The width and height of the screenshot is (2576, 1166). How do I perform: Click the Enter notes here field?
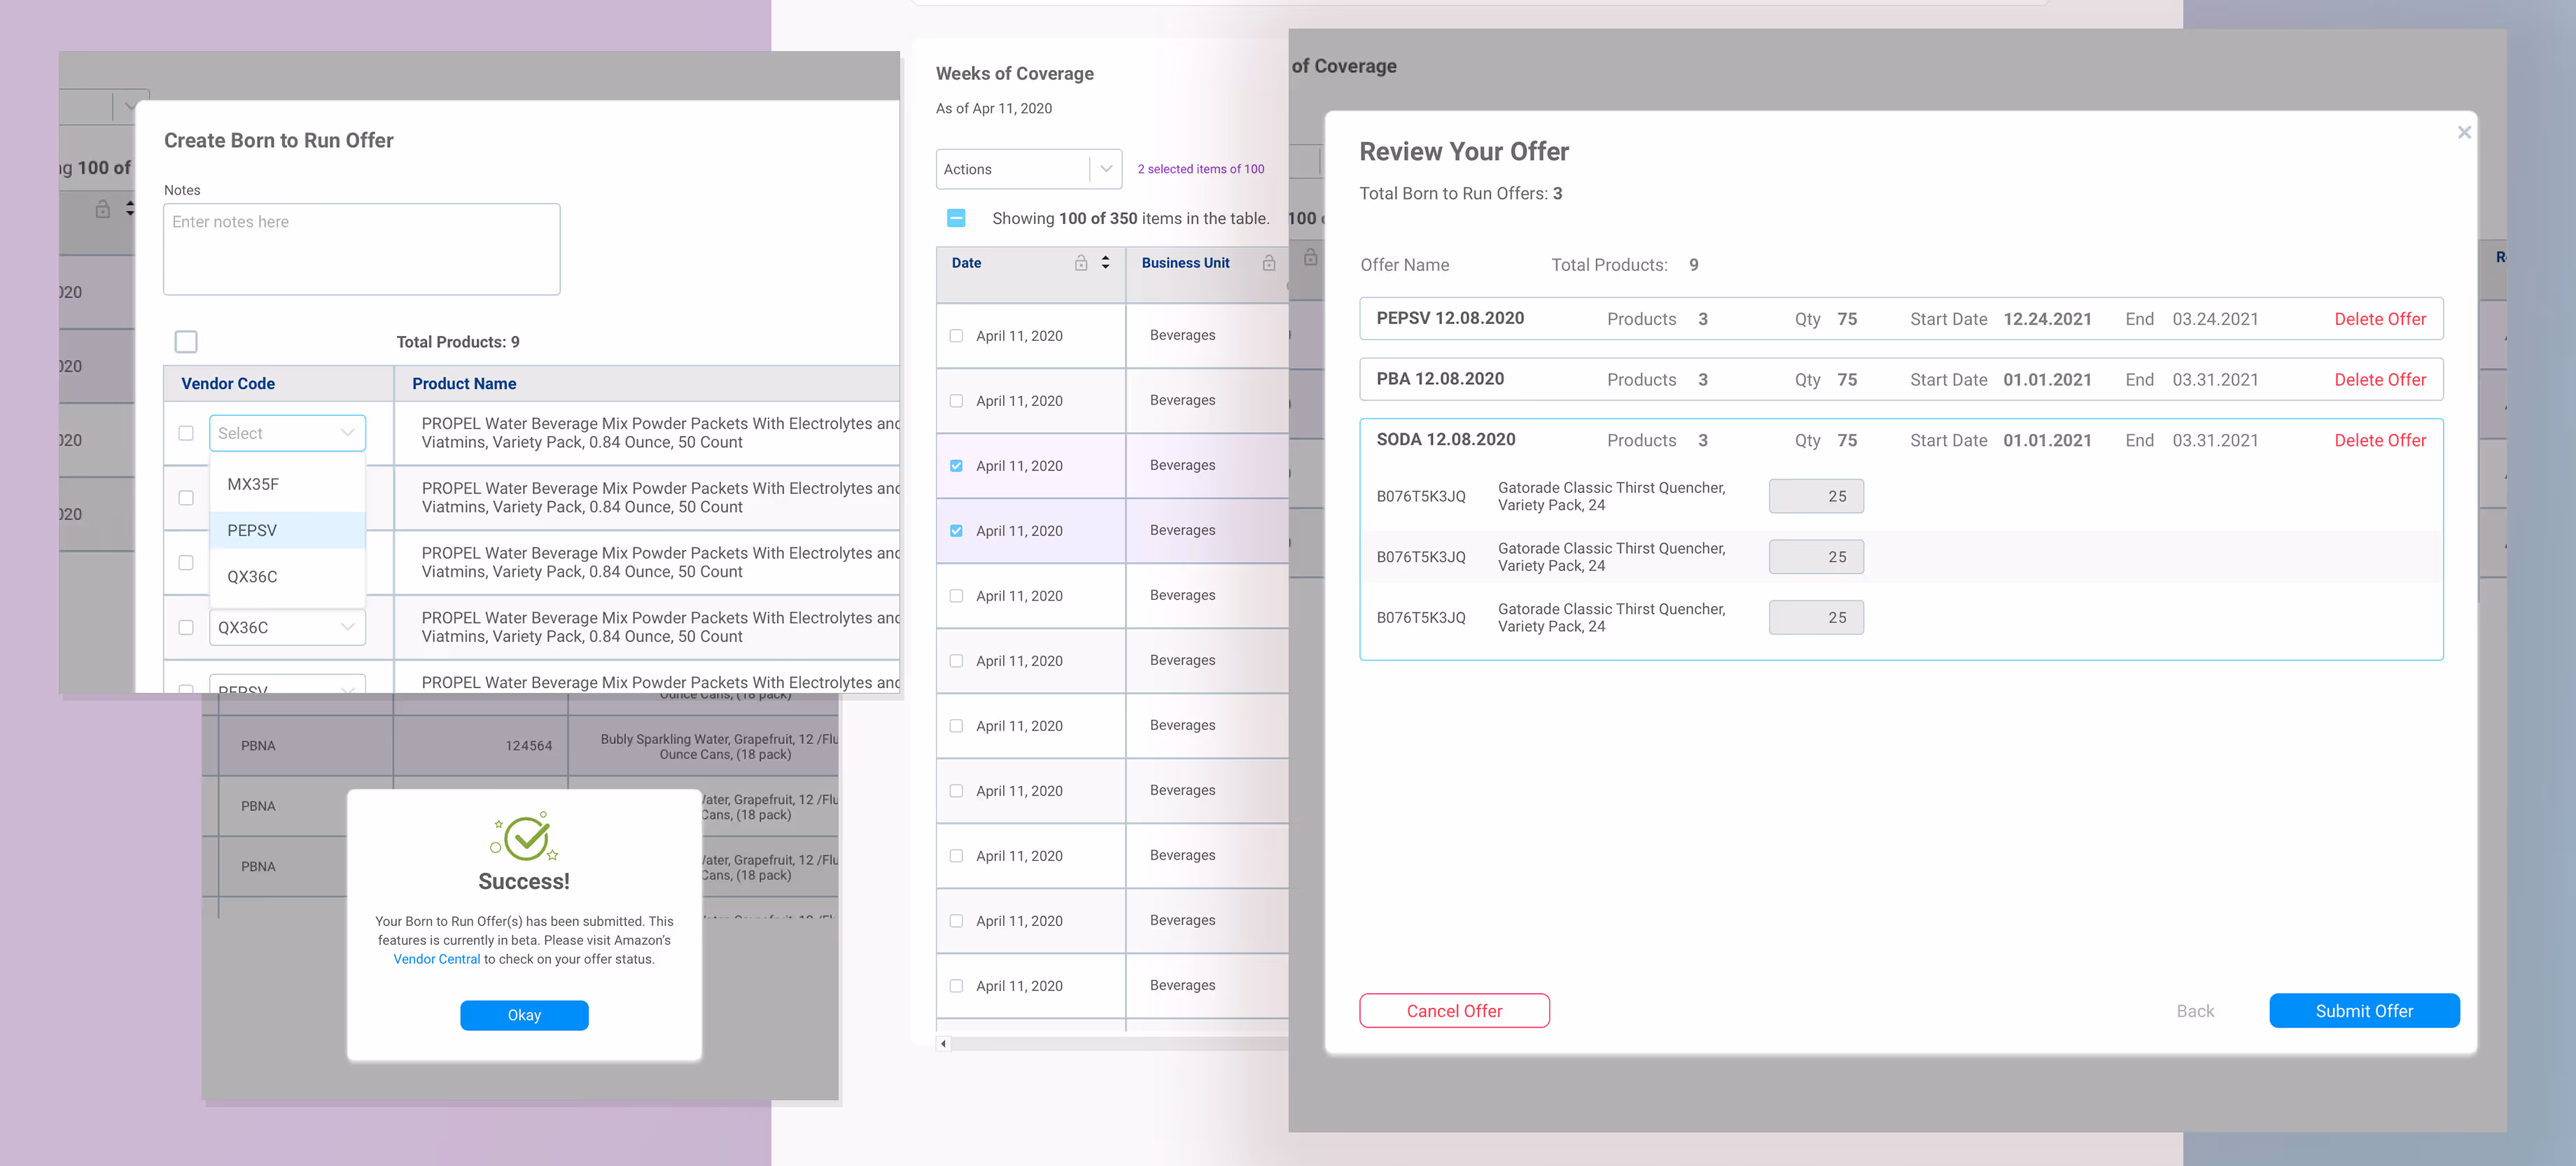(361, 249)
